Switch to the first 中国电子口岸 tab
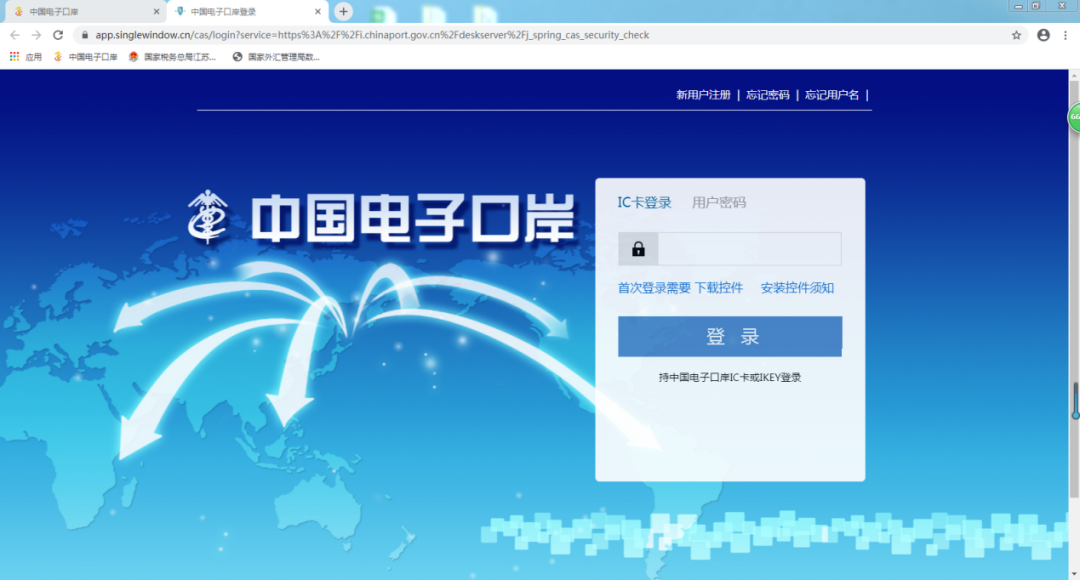 tap(83, 12)
